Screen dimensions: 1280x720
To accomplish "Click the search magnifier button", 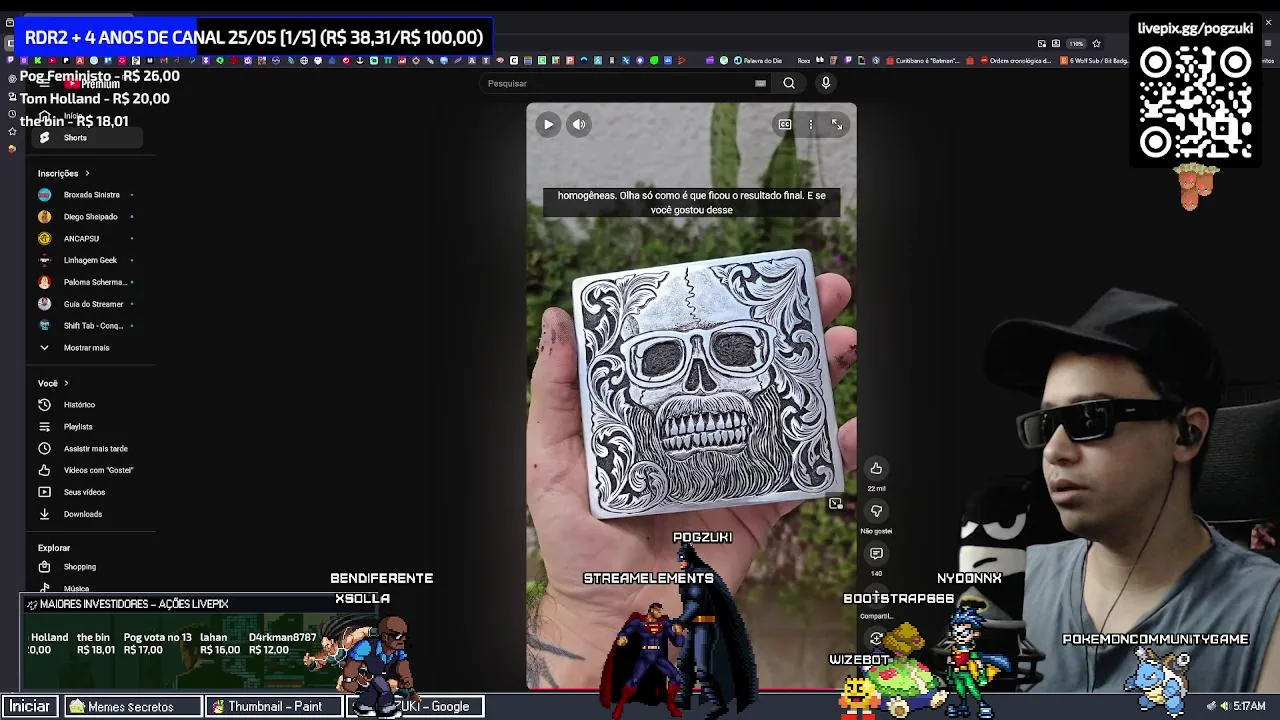I will tap(789, 83).
